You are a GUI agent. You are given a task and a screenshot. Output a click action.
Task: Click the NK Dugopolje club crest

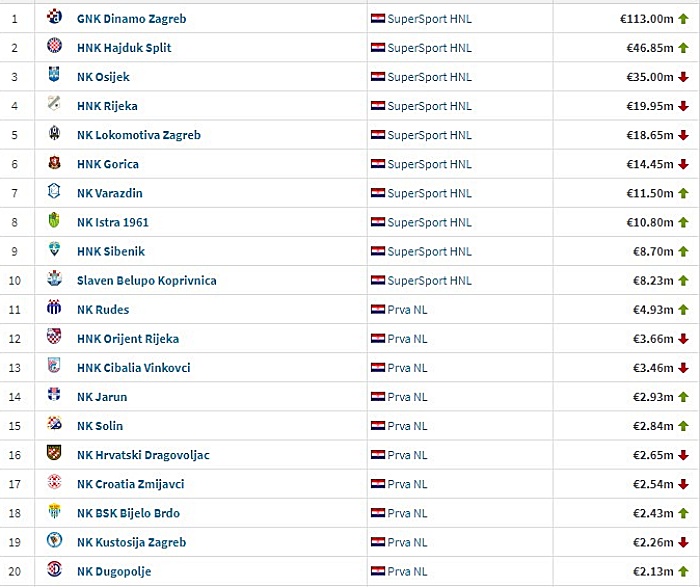[54, 569]
